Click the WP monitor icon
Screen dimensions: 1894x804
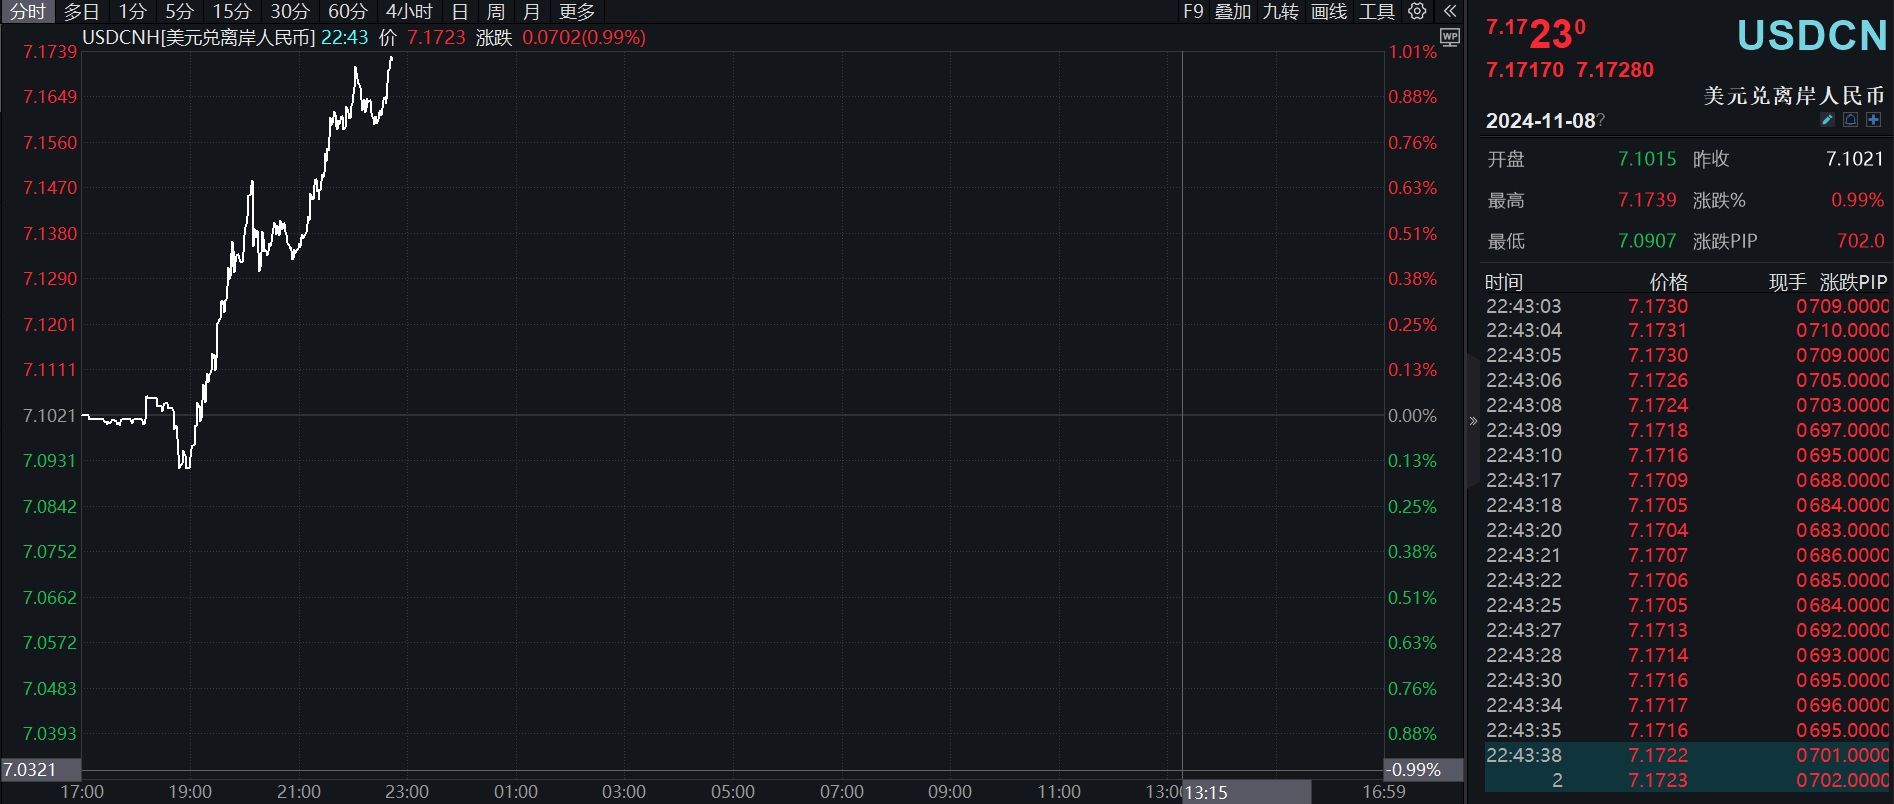click(x=1449, y=38)
